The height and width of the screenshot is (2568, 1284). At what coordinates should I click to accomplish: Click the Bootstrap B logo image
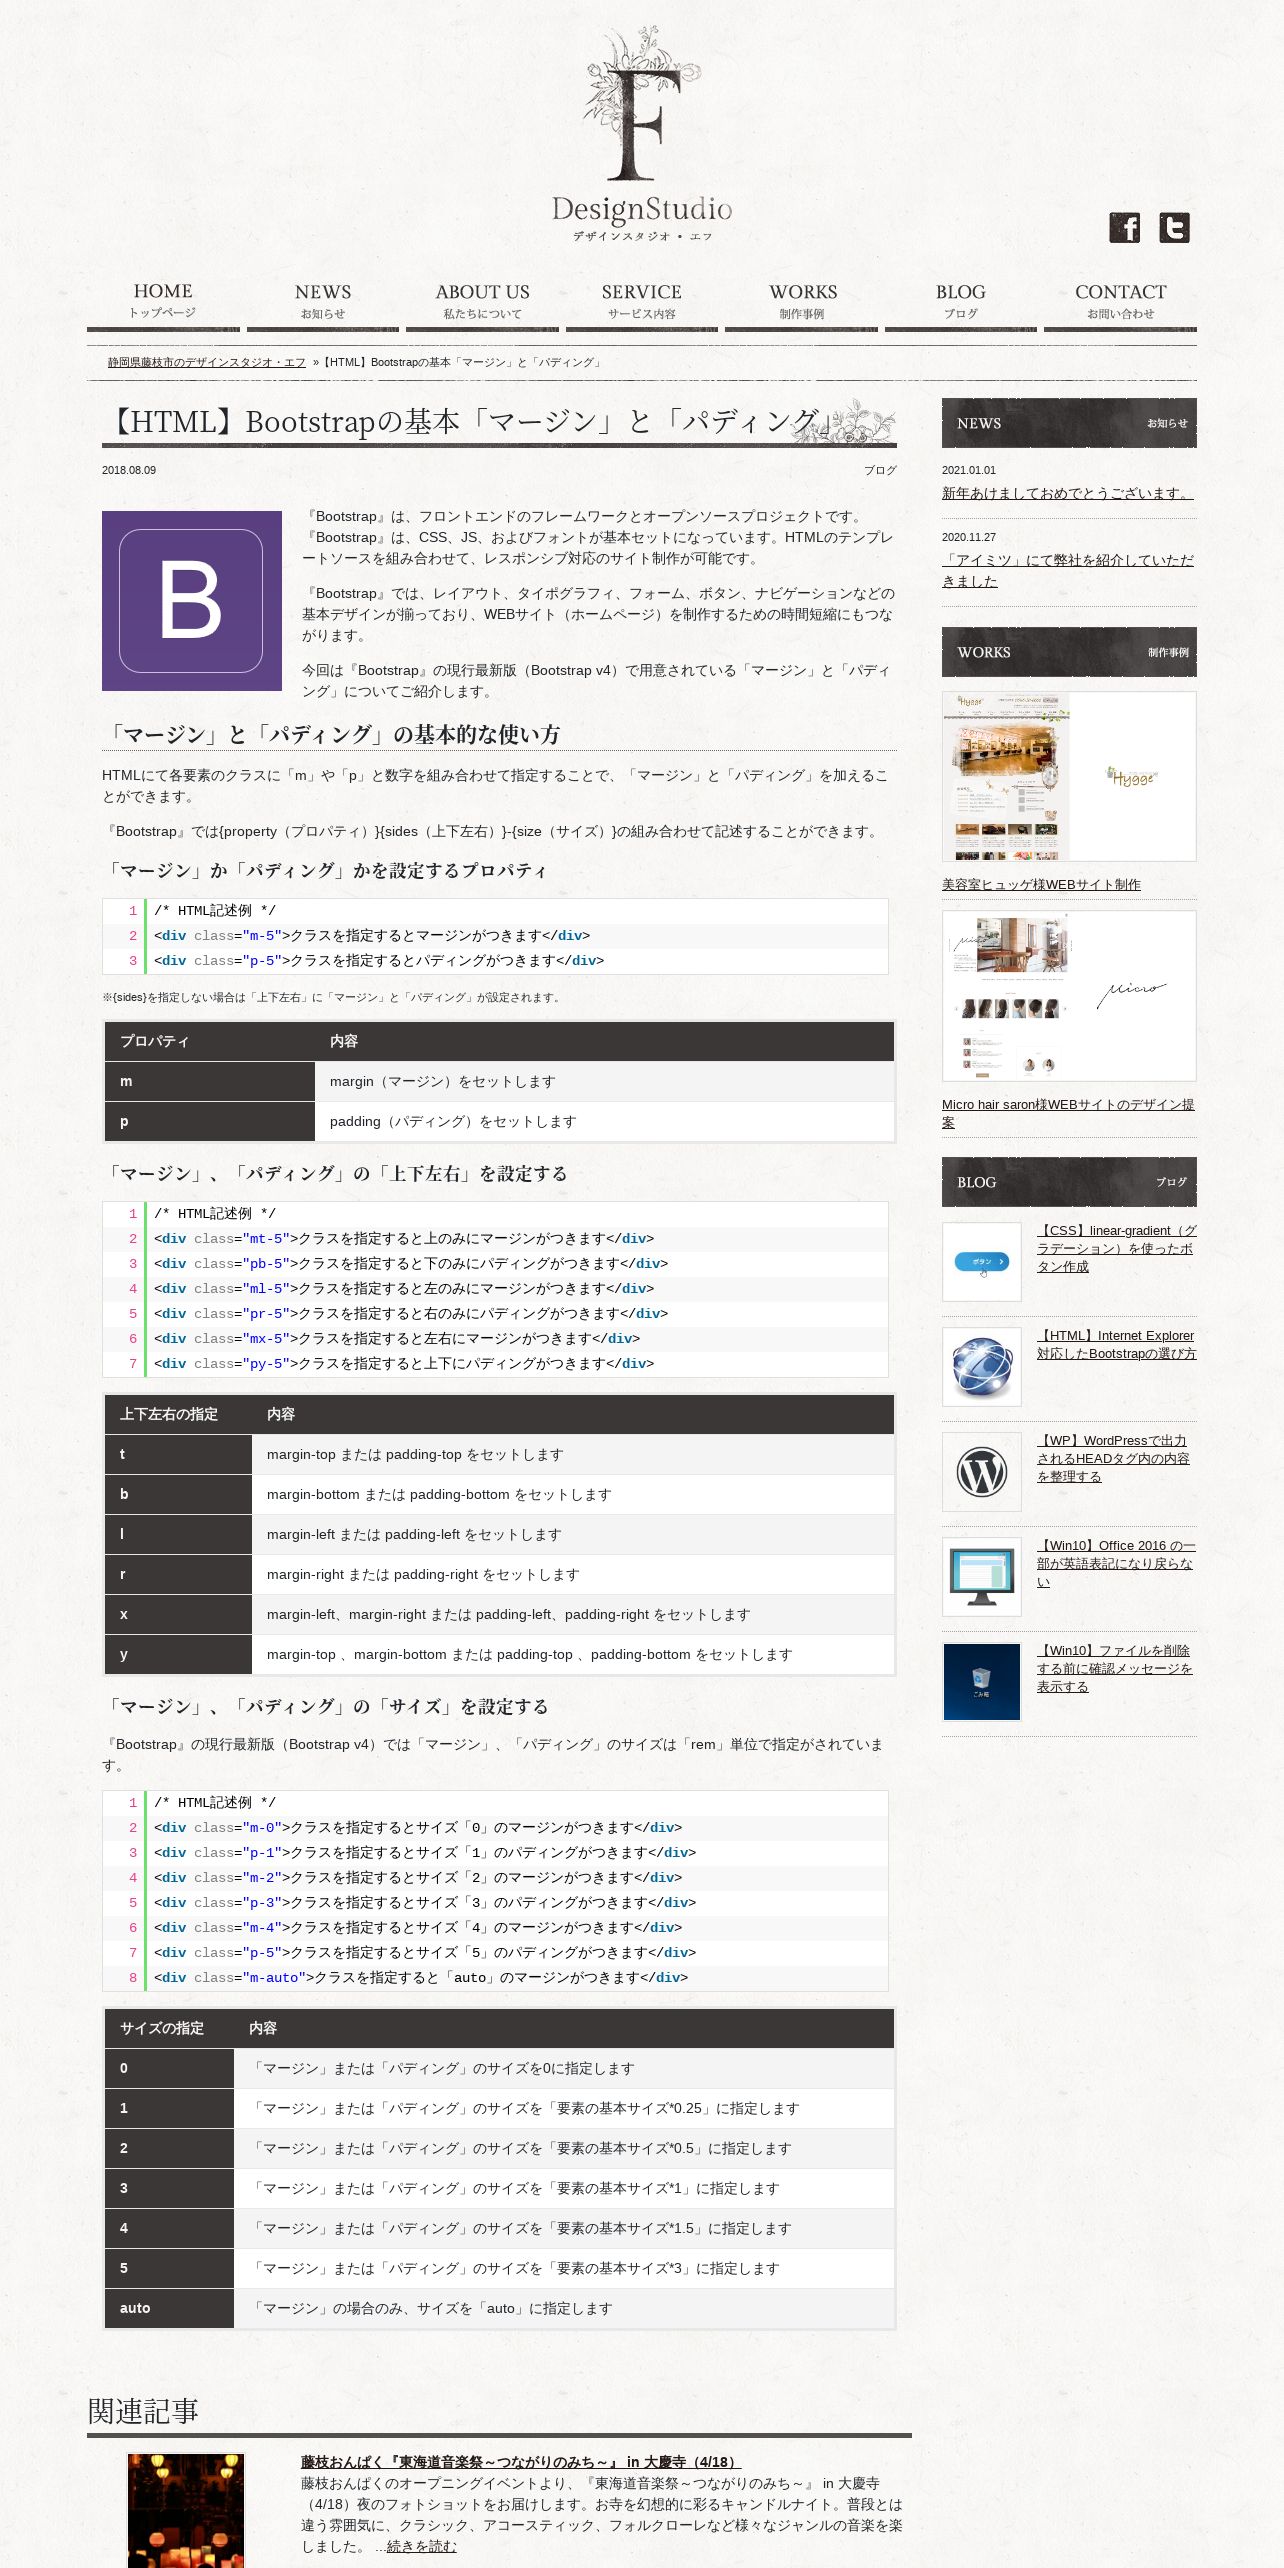[x=192, y=601]
